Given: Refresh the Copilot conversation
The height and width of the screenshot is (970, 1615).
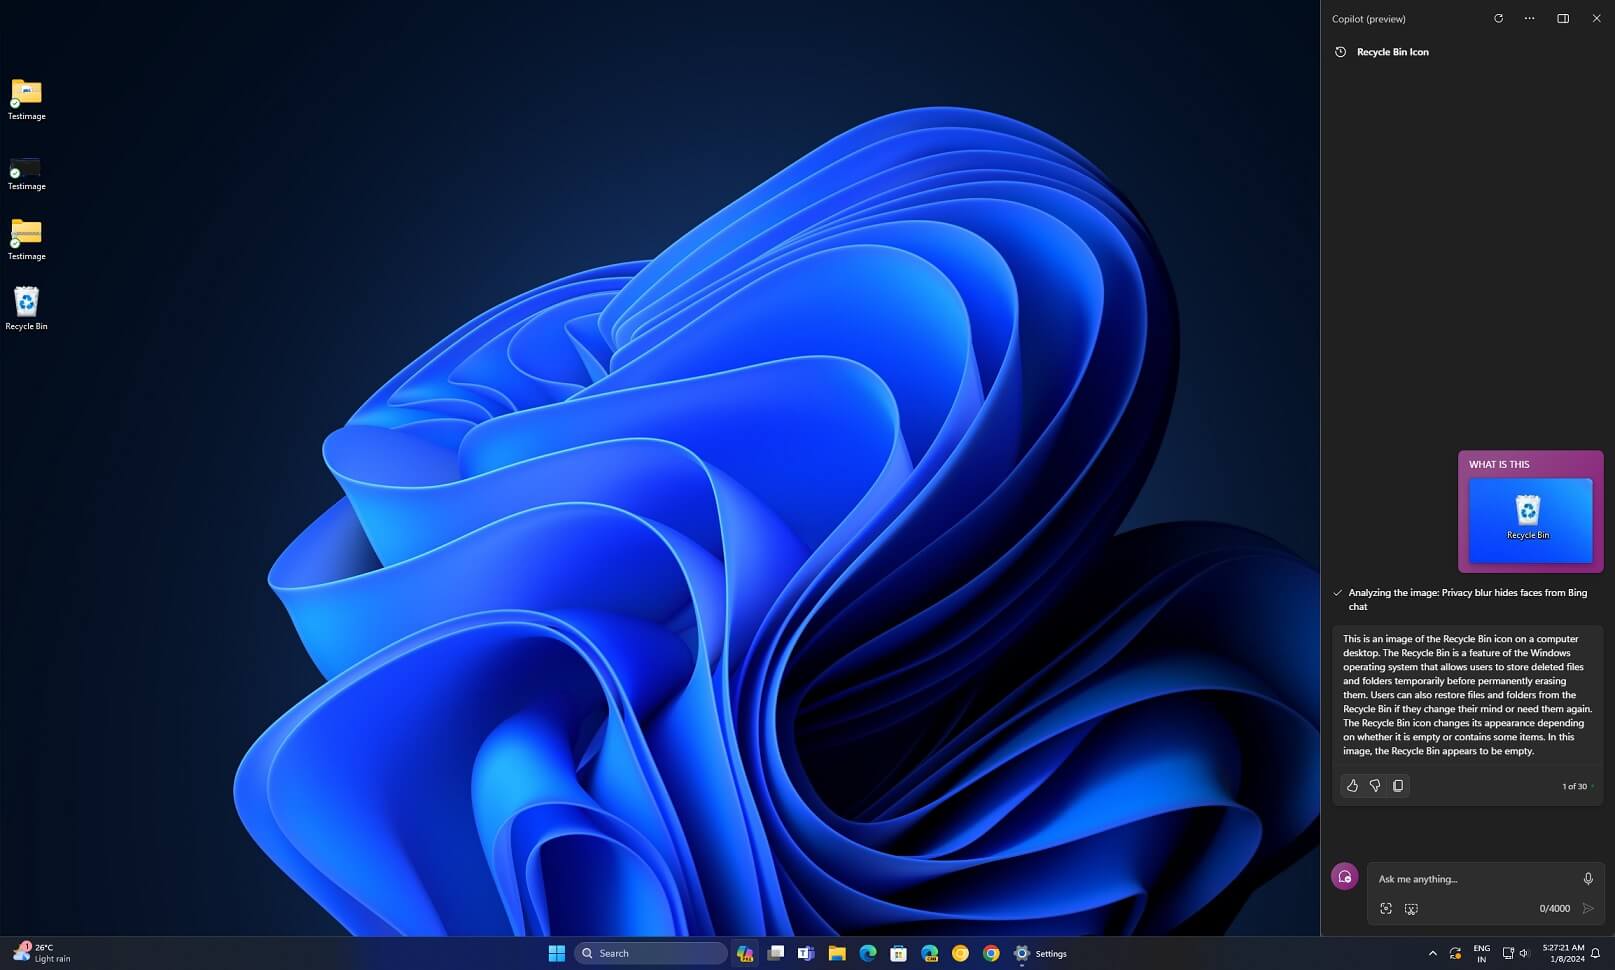Looking at the screenshot, I should point(1498,18).
